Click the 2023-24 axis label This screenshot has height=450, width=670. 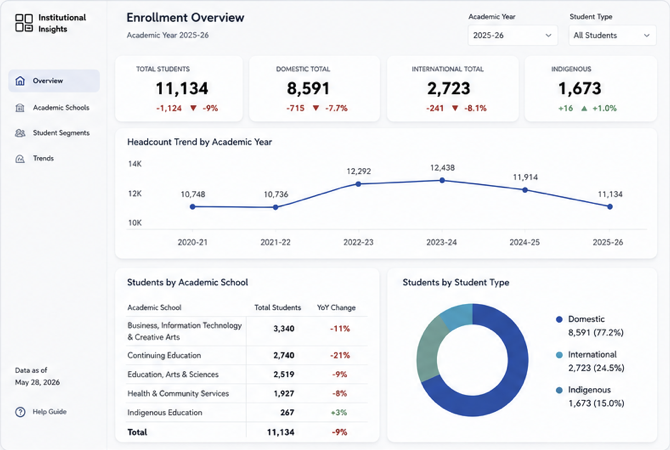441,242
